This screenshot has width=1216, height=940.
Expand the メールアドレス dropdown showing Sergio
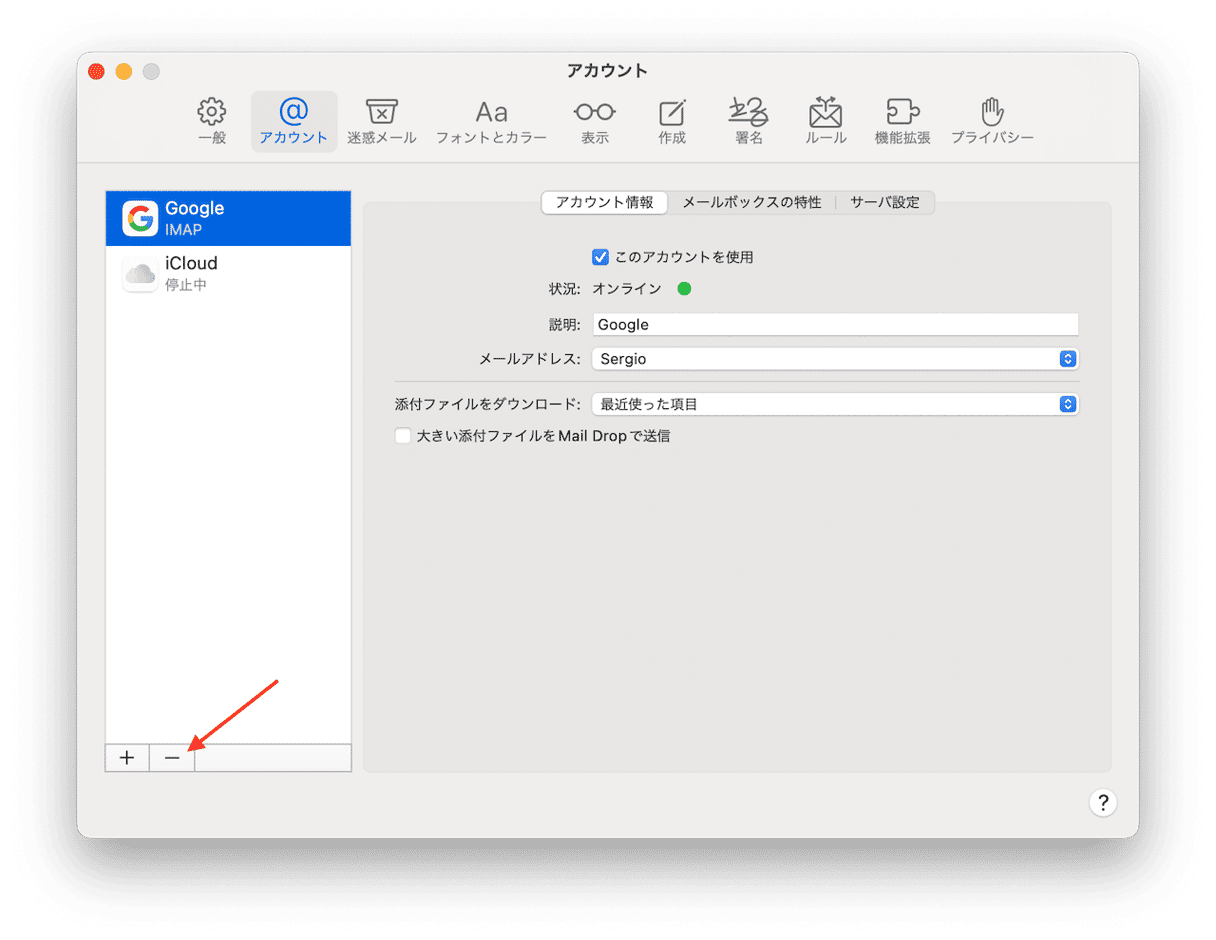(x=835, y=359)
